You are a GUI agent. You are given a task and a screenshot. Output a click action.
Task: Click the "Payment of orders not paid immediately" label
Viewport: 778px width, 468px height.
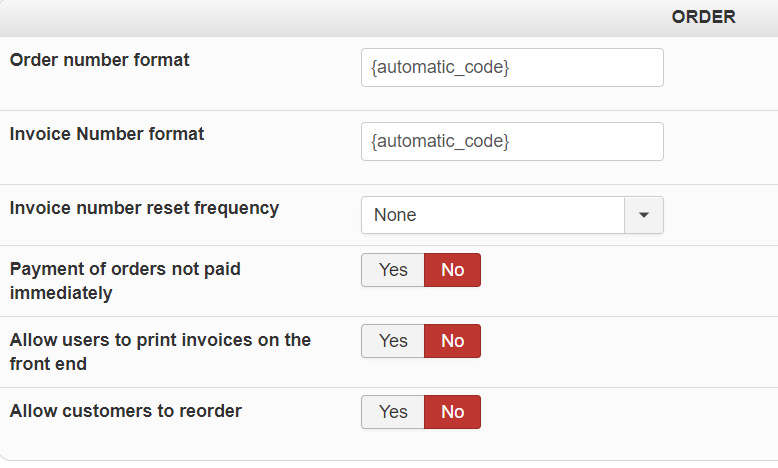125,281
